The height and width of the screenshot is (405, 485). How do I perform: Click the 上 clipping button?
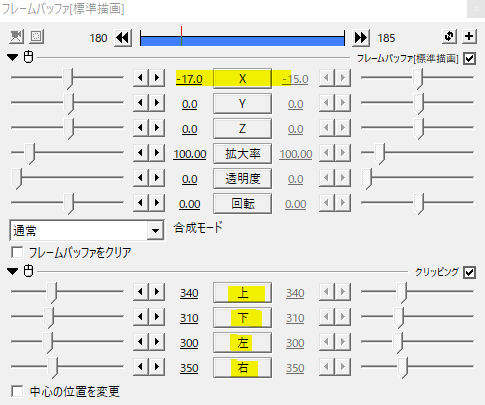[x=242, y=293]
